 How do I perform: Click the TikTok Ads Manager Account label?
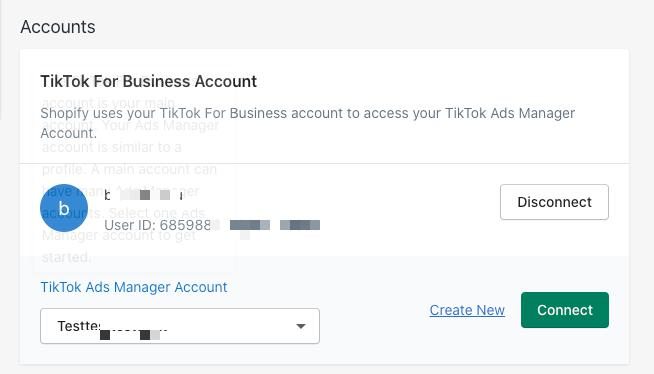click(x=134, y=287)
